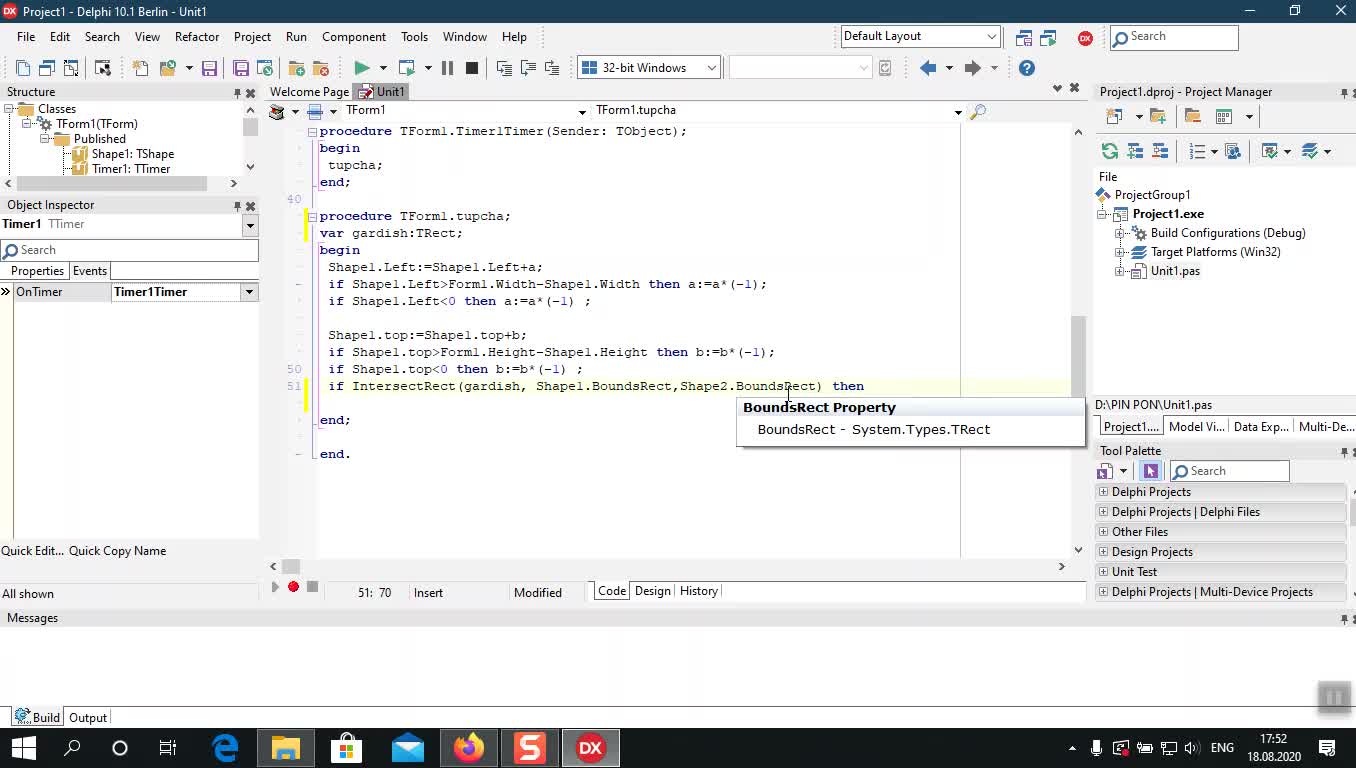
Task: Open the Component menu
Action: tap(354, 37)
